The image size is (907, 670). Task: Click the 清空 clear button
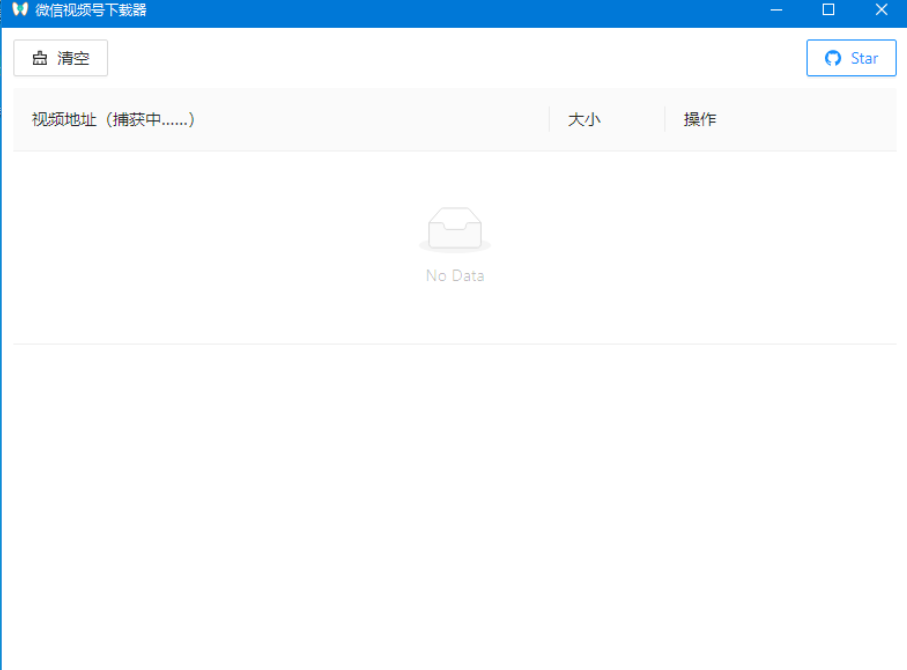[61, 58]
